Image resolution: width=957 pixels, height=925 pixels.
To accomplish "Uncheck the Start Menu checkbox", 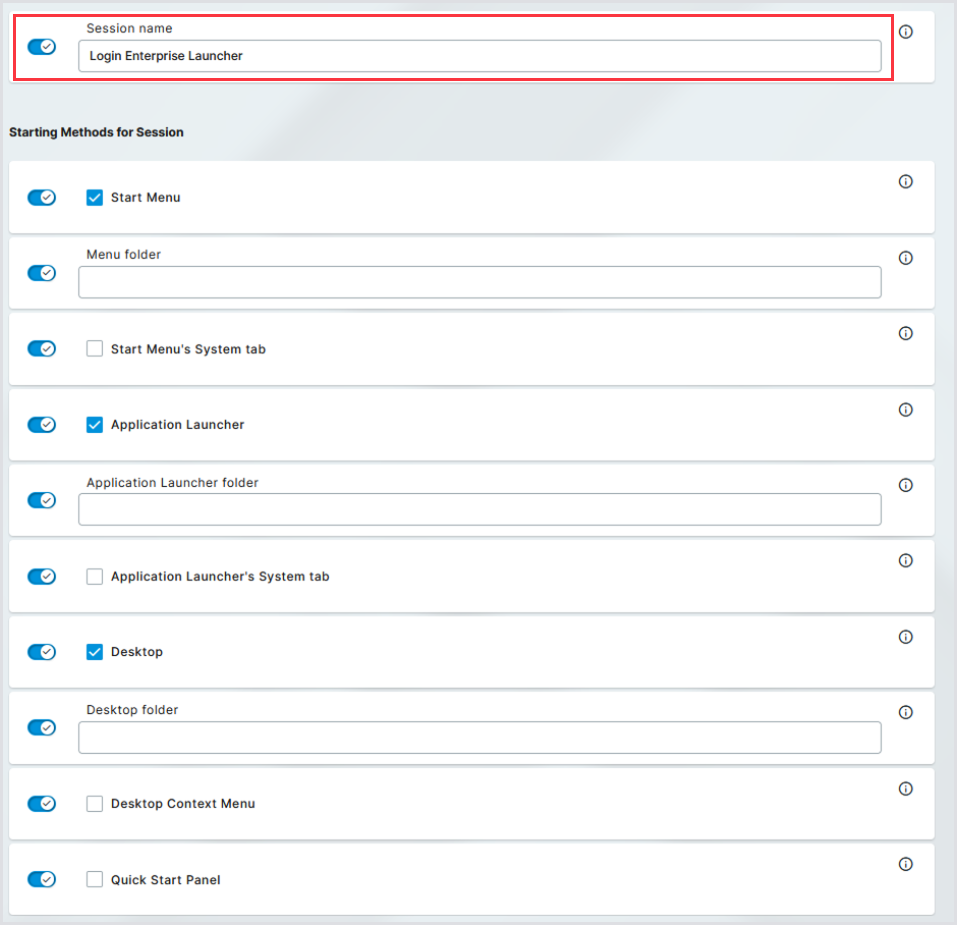I will pos(95,198).
